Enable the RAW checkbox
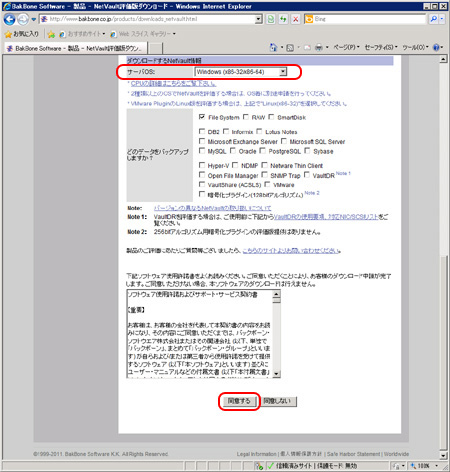This screenshot has height=472, width=450. [x=246, y=117]
